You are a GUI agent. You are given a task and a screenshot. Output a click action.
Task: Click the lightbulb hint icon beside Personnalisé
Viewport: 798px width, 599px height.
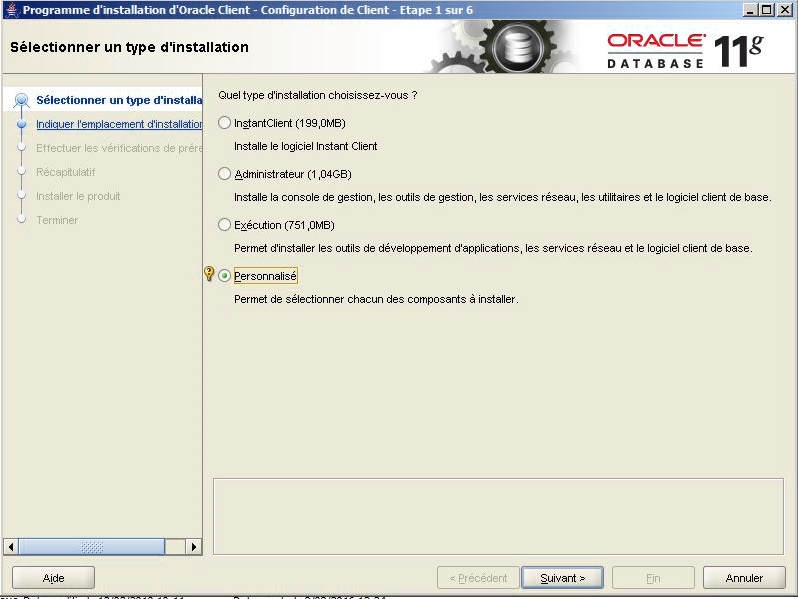pos(209,273)
